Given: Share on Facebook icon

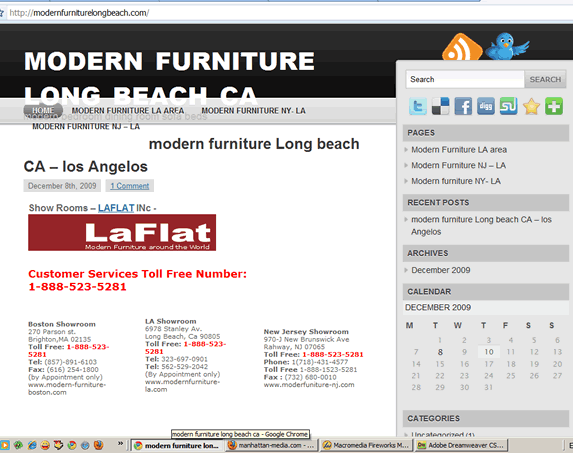Looking at the screenshot, I should 463,106.
